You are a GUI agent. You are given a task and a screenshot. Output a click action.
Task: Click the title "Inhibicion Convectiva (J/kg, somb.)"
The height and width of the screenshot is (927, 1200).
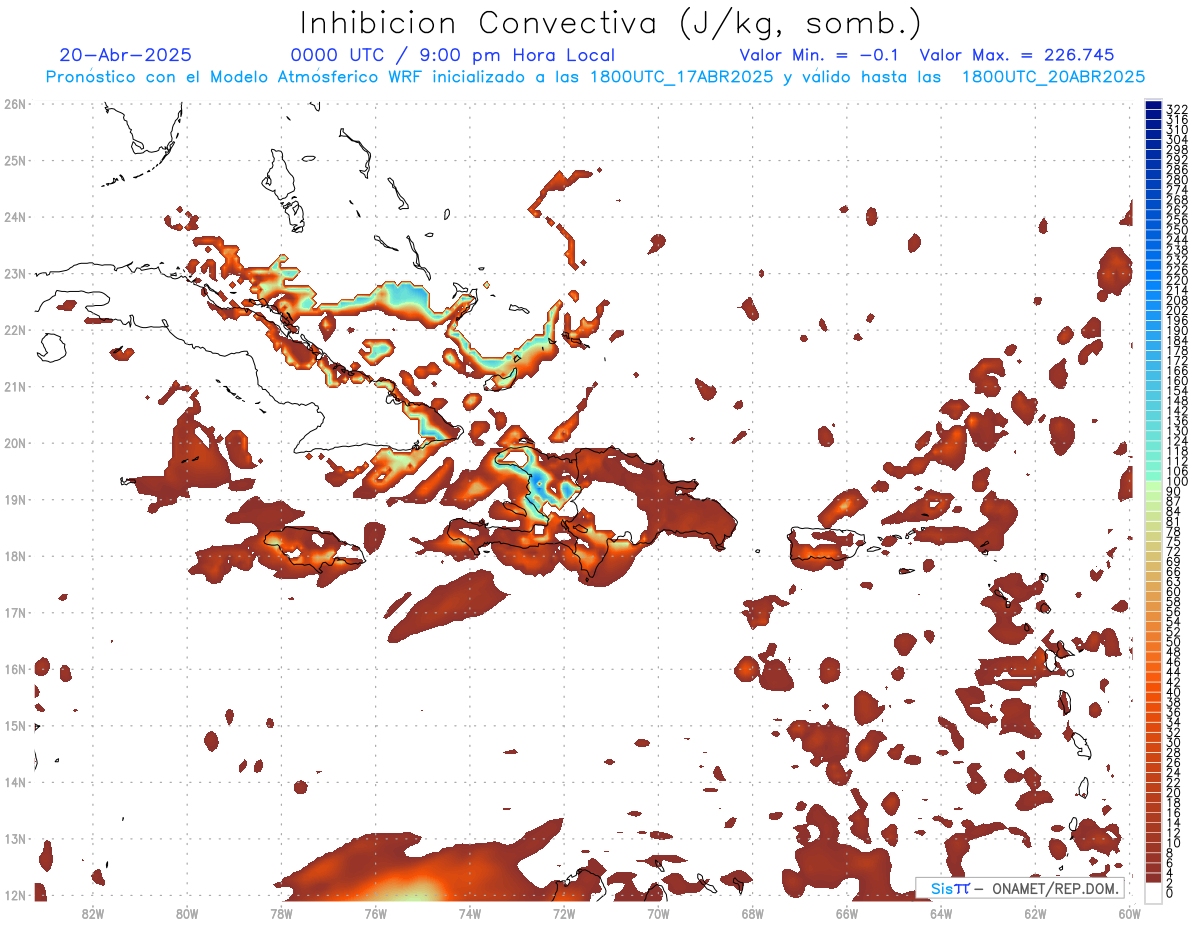point(610,23)
